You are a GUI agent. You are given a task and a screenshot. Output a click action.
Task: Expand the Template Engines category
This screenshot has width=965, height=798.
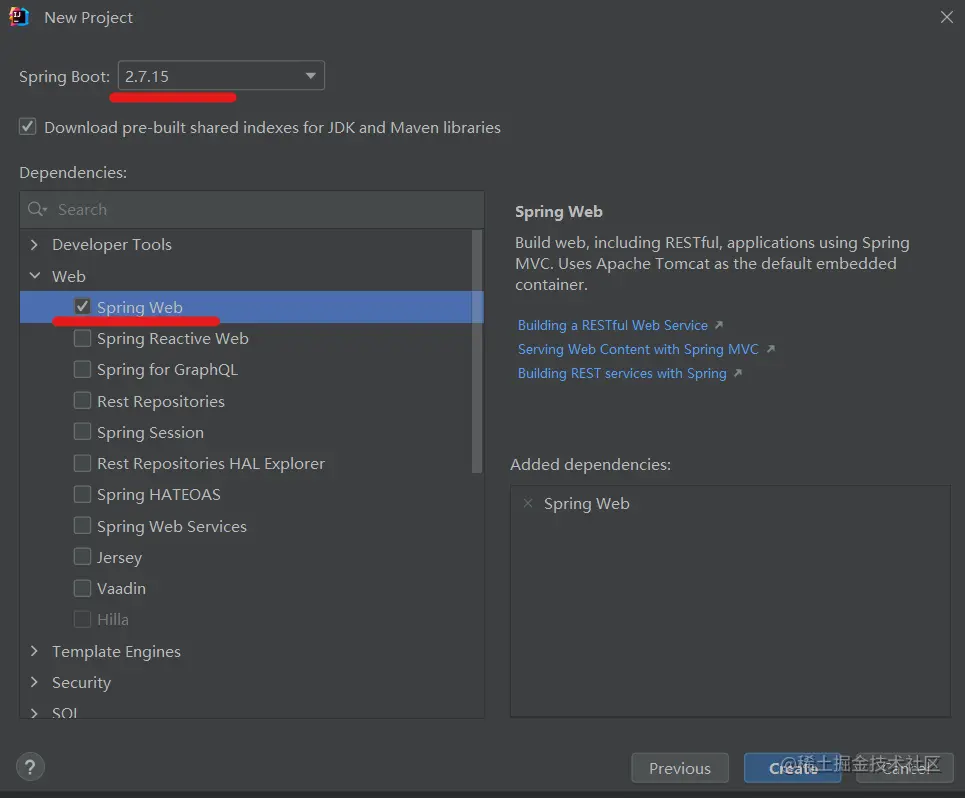click(35, 651)
